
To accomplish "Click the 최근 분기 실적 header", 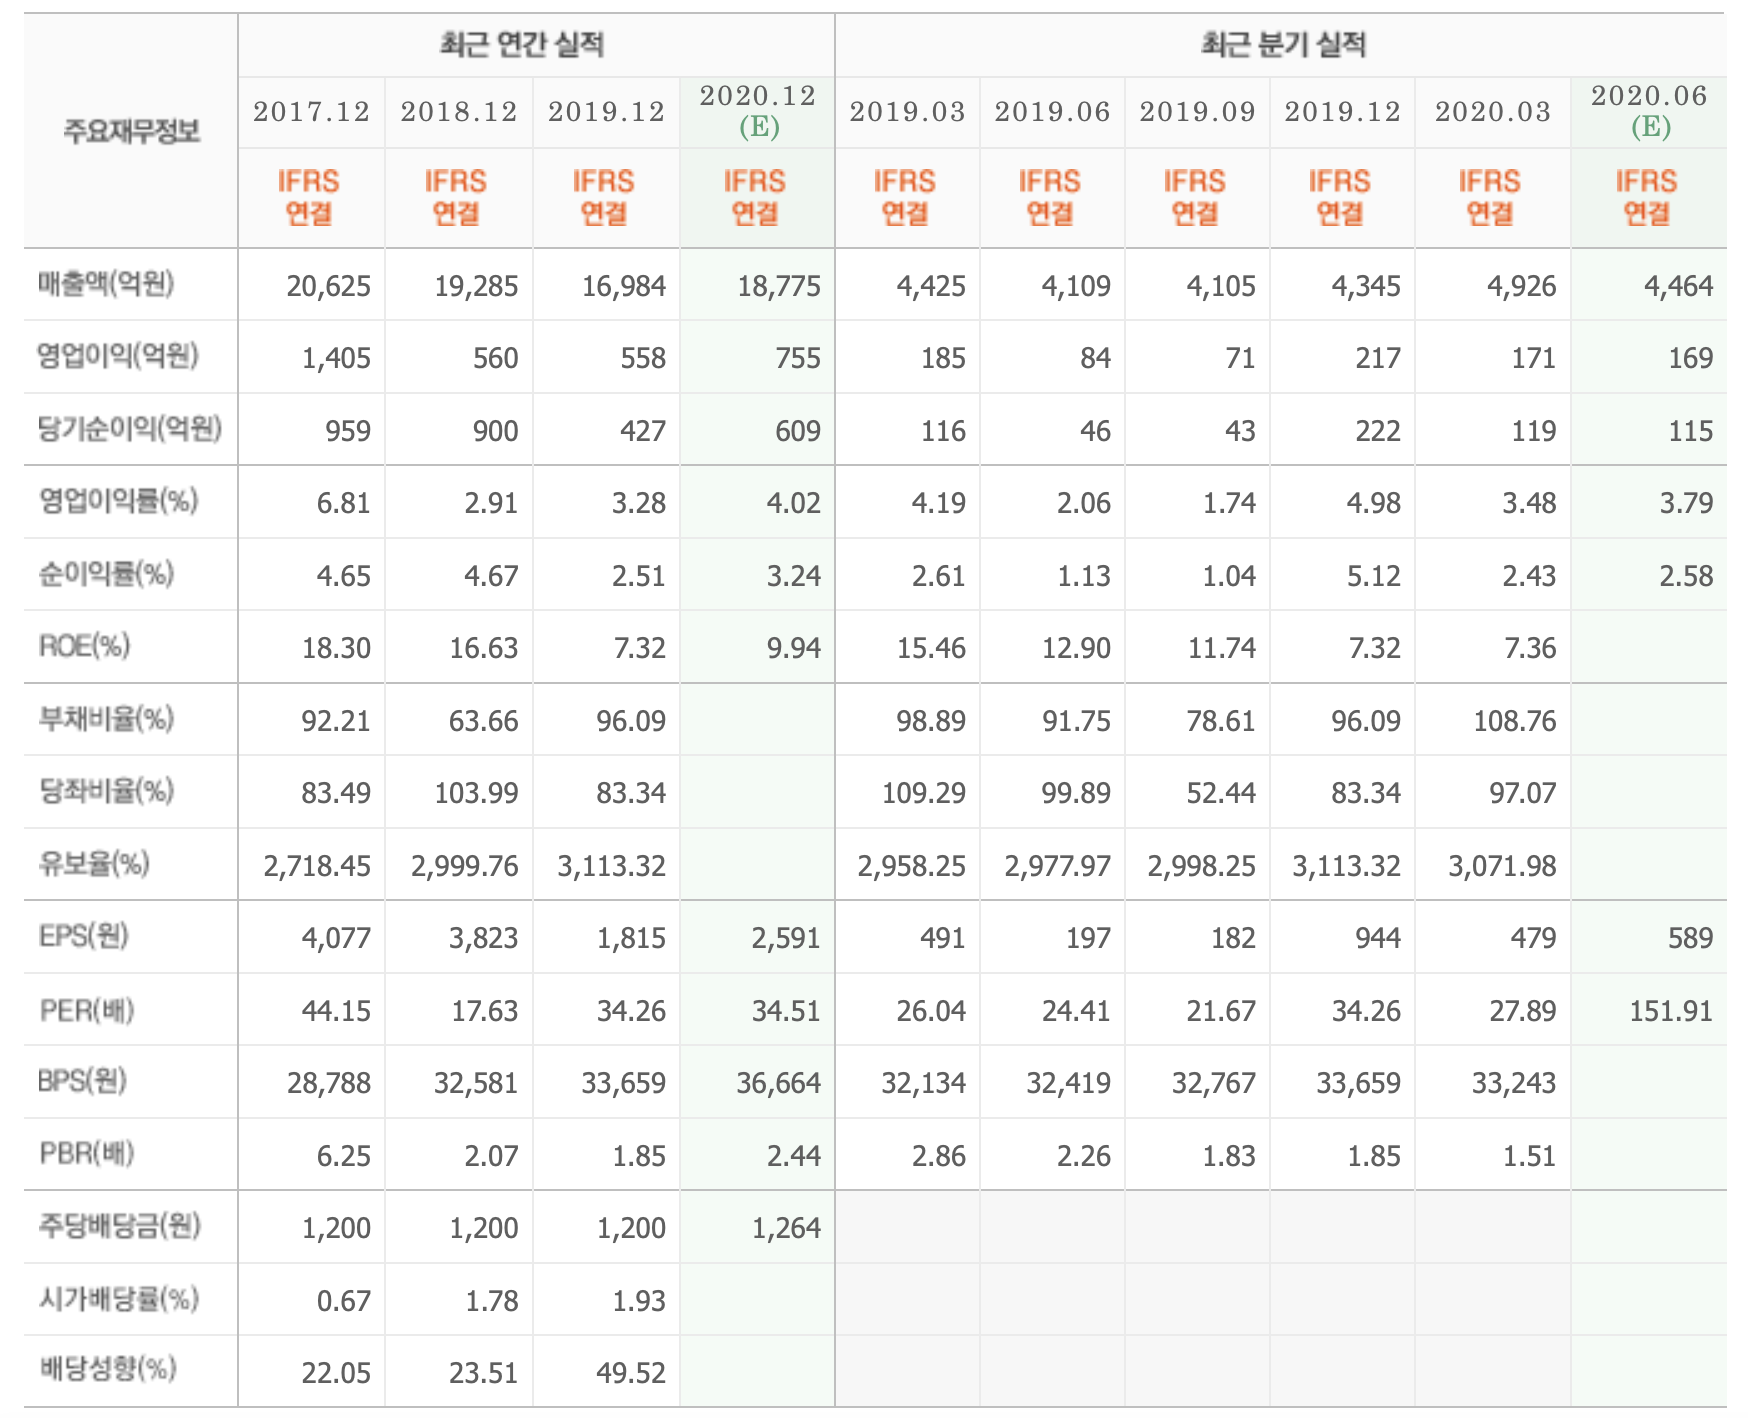I will tap(1283, 45).
